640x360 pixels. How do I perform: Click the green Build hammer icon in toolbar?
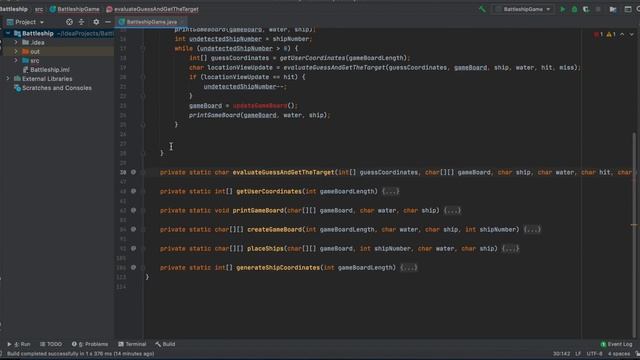482,9
